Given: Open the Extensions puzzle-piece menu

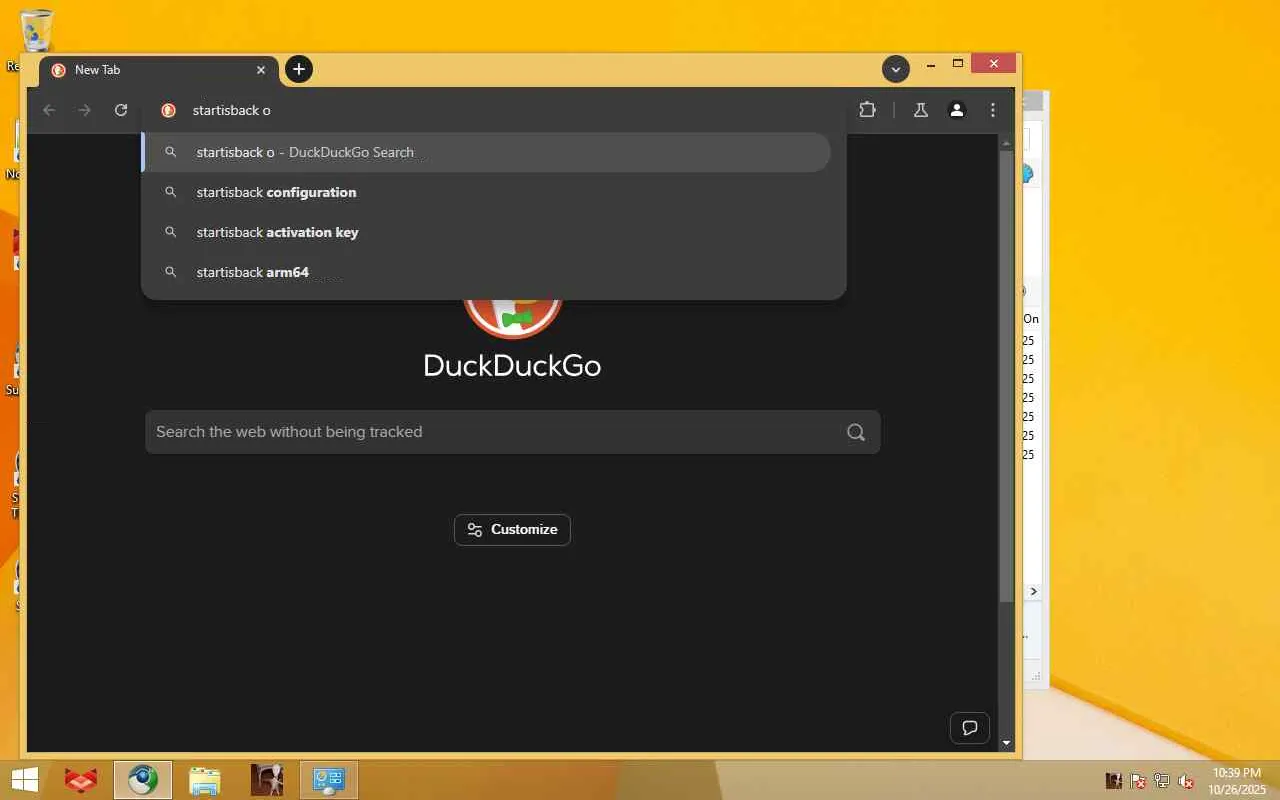Looking at the screenshot, I should (867, 110).
